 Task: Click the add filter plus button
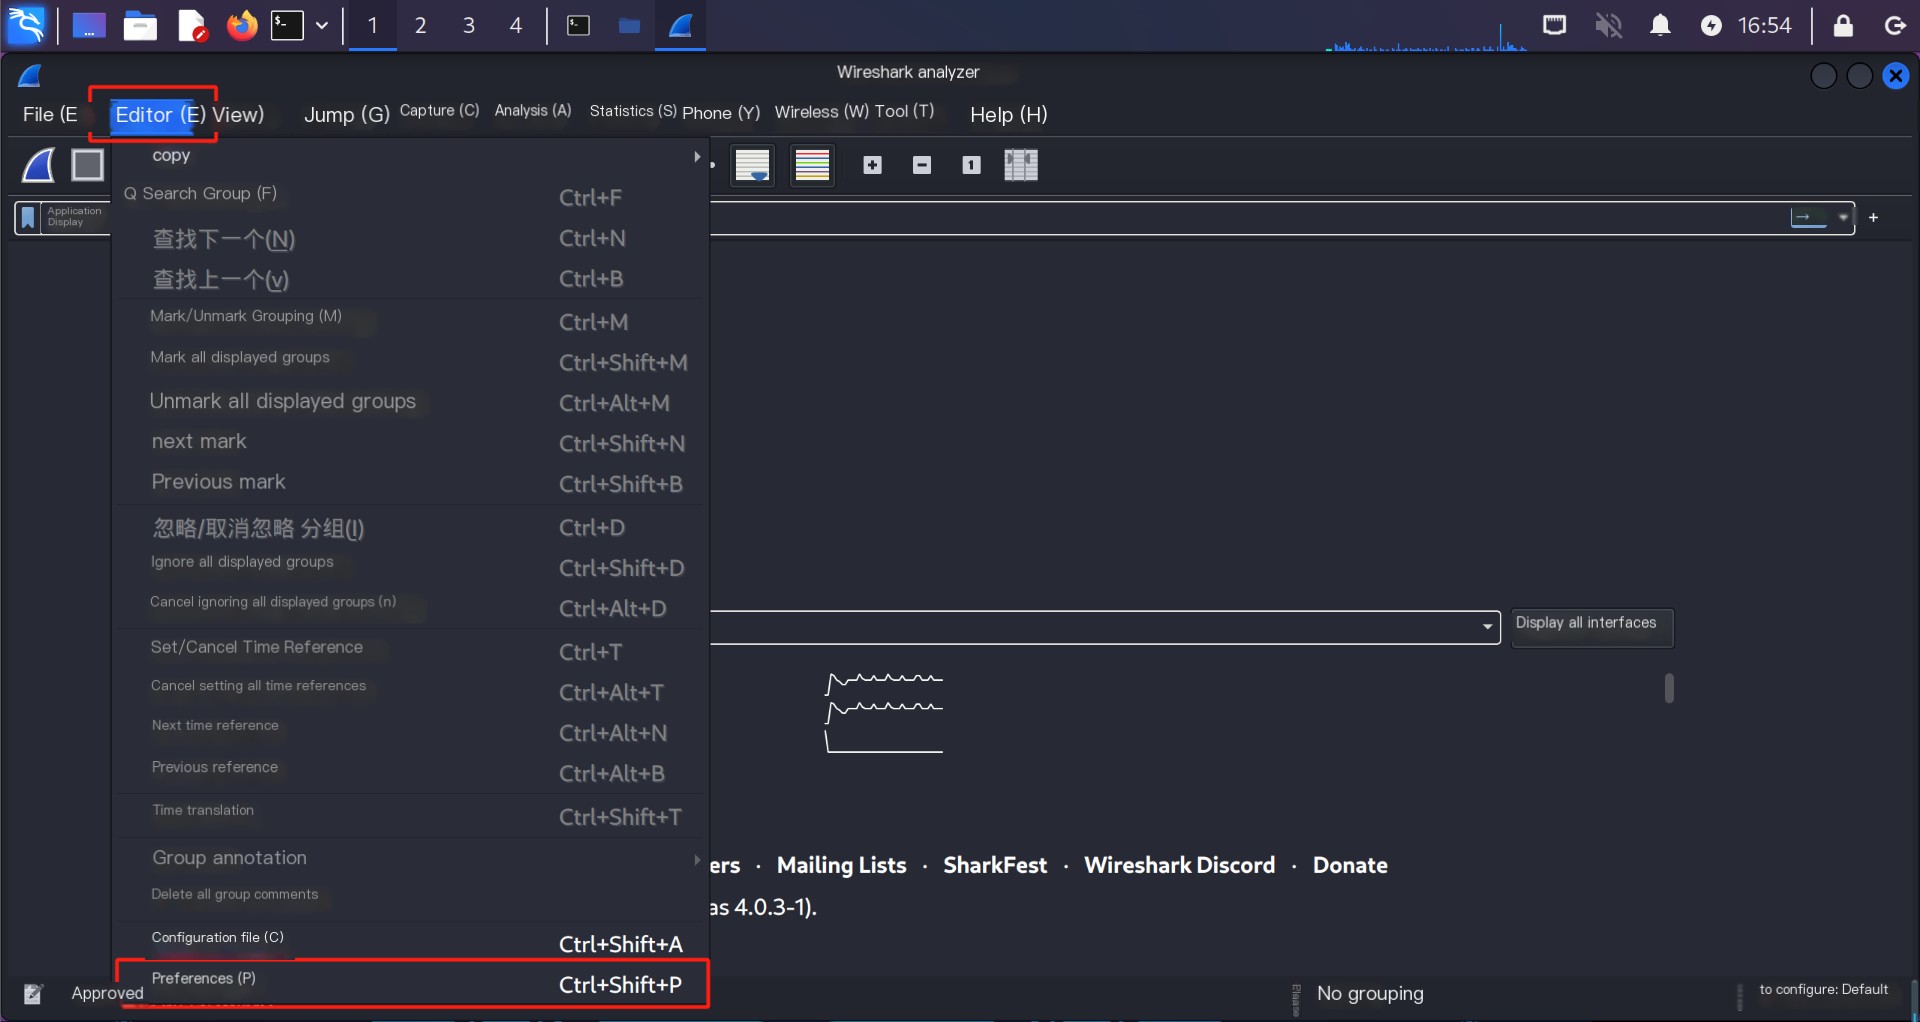[x=1874, y=217]
